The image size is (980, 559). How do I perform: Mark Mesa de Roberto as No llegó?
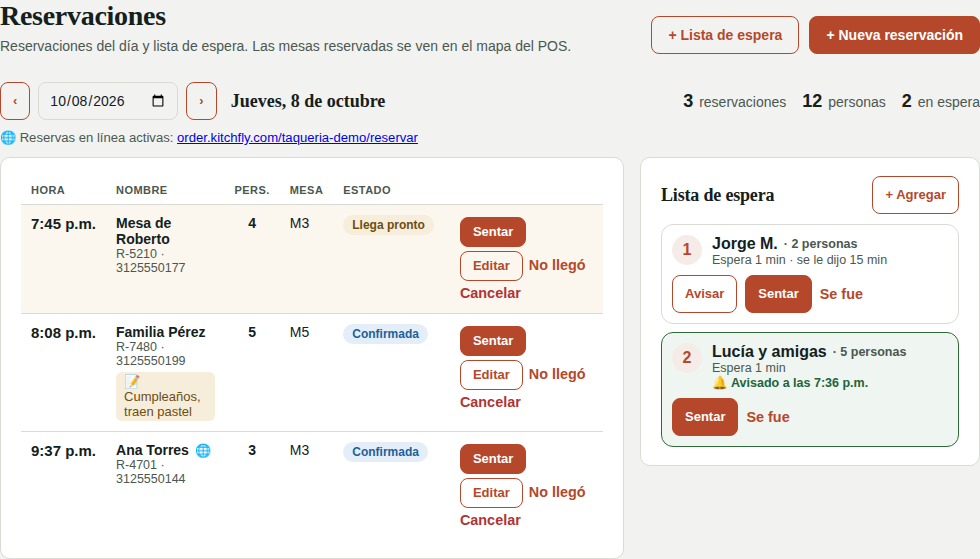pos(557,265)
